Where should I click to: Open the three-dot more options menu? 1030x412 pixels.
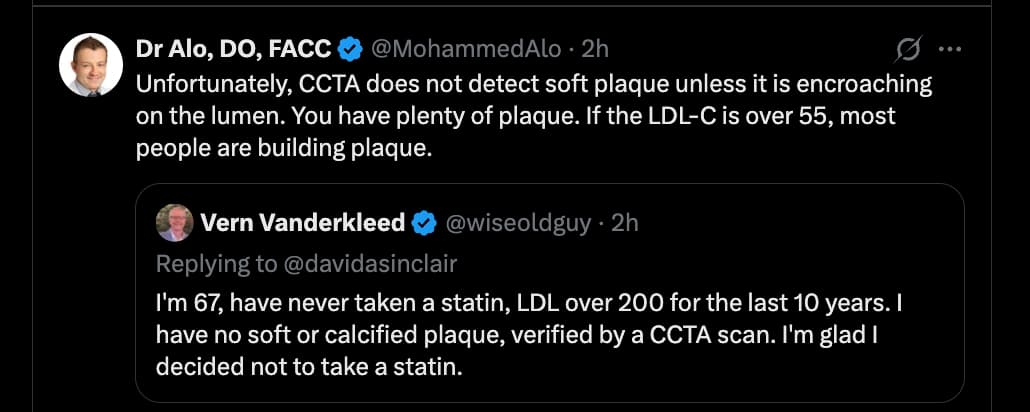tap(952, 47)
